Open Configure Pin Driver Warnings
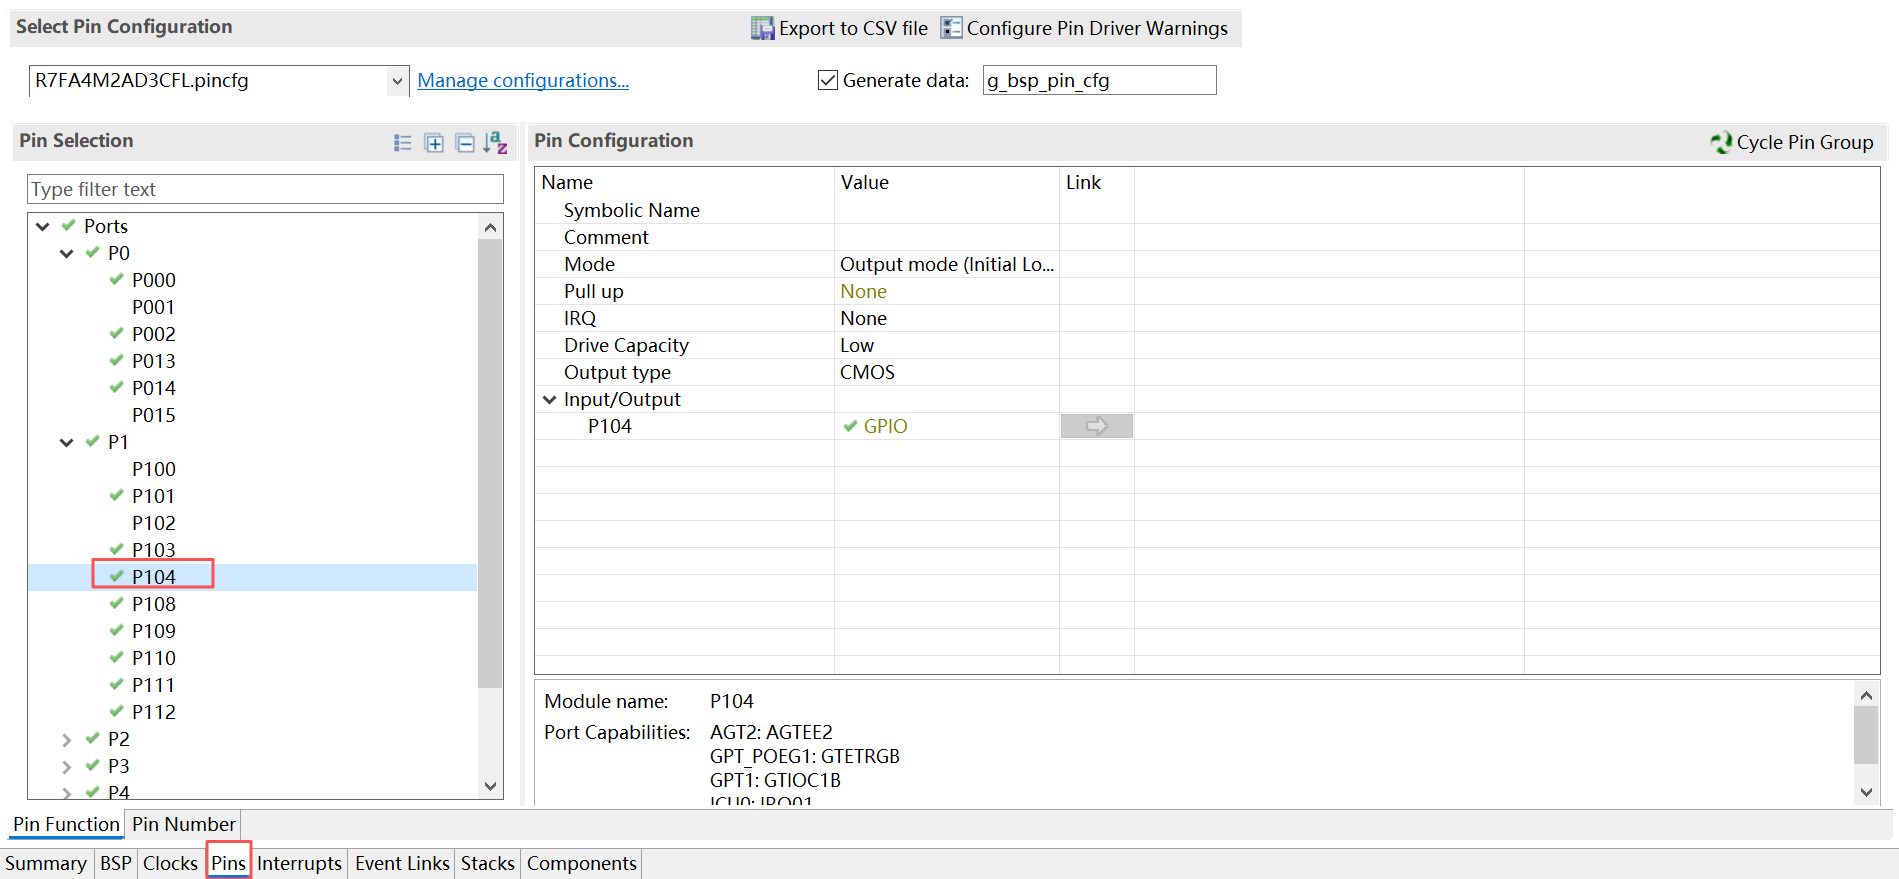 1085,28
